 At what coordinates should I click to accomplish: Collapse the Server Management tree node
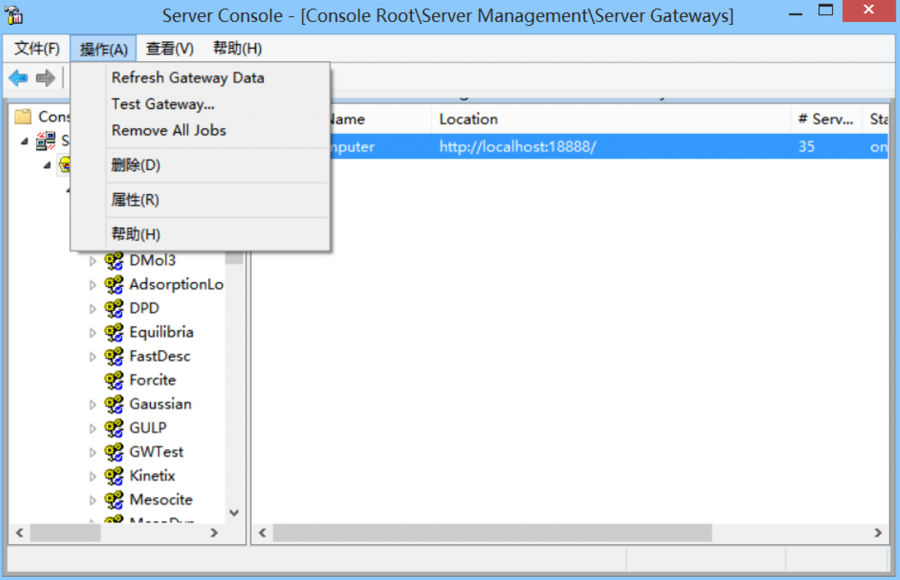coord(25,141)
